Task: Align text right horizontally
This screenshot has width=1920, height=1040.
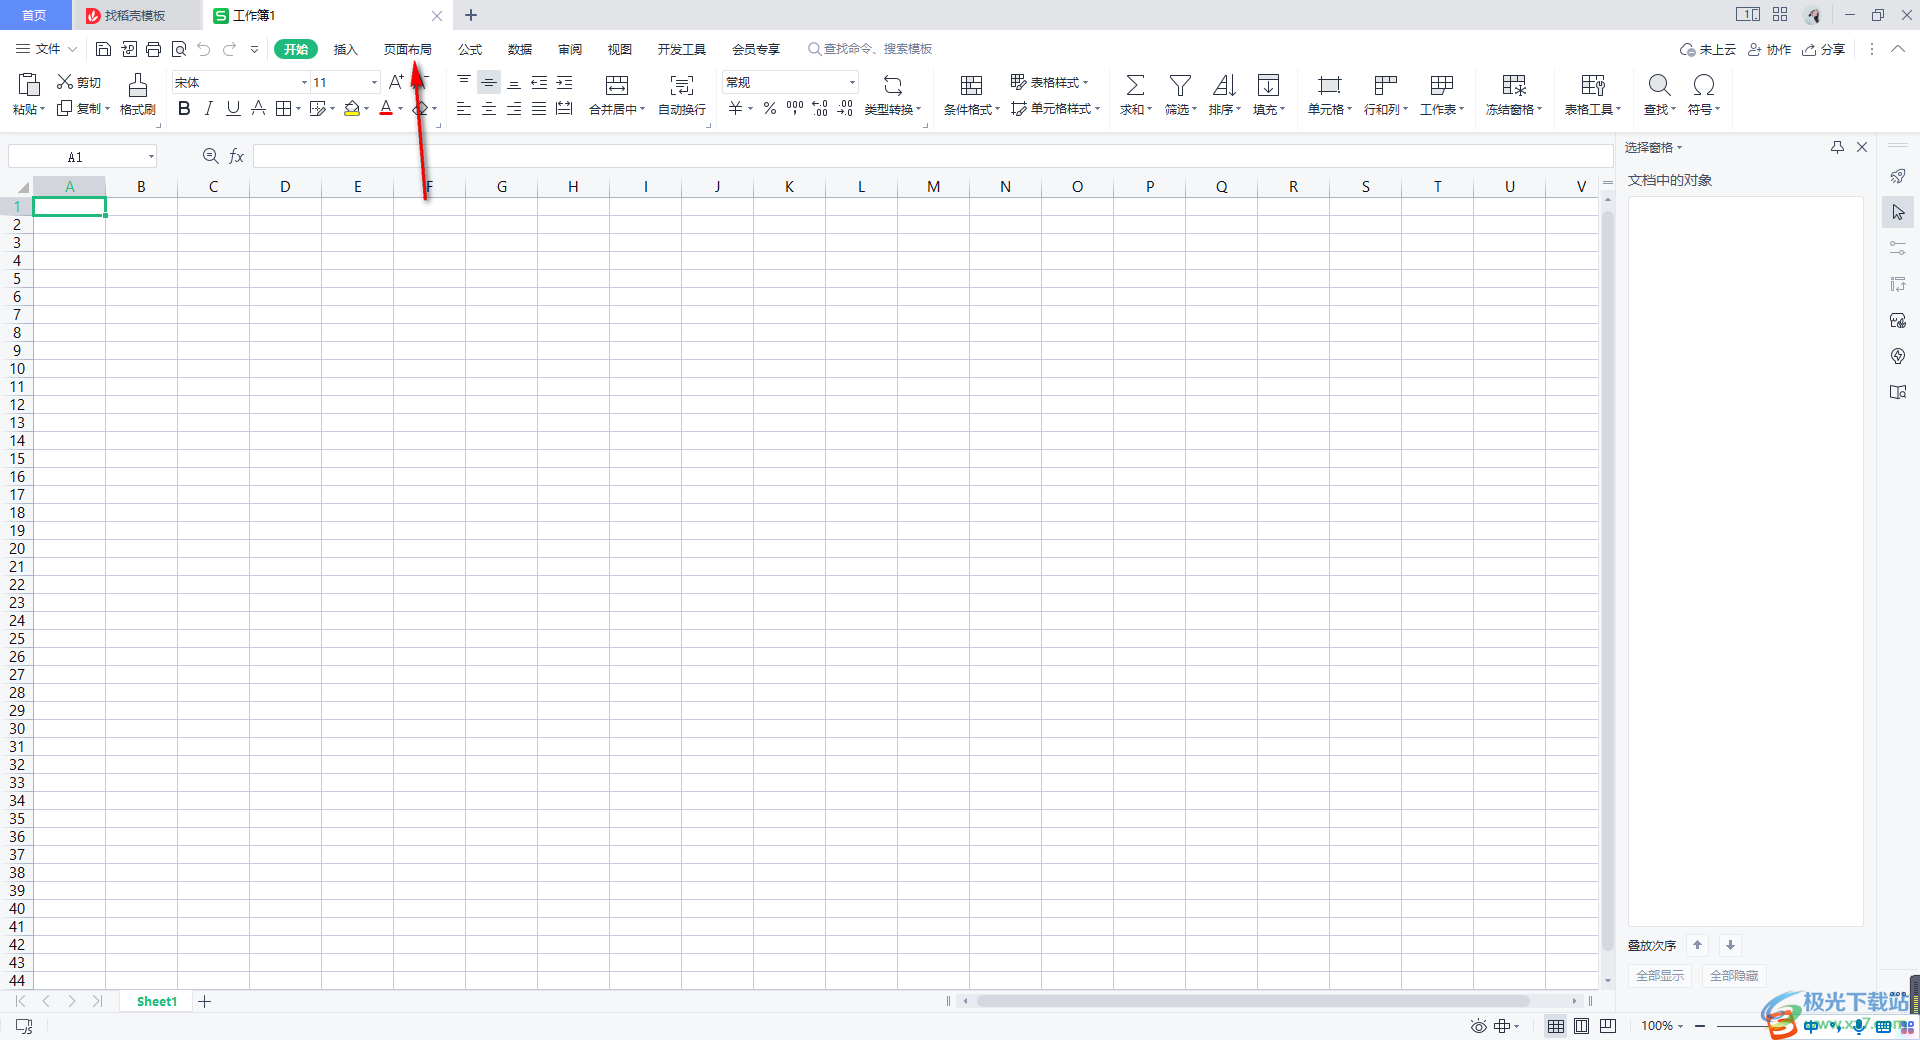Action: pyautogui.click(x=514, y=108)
